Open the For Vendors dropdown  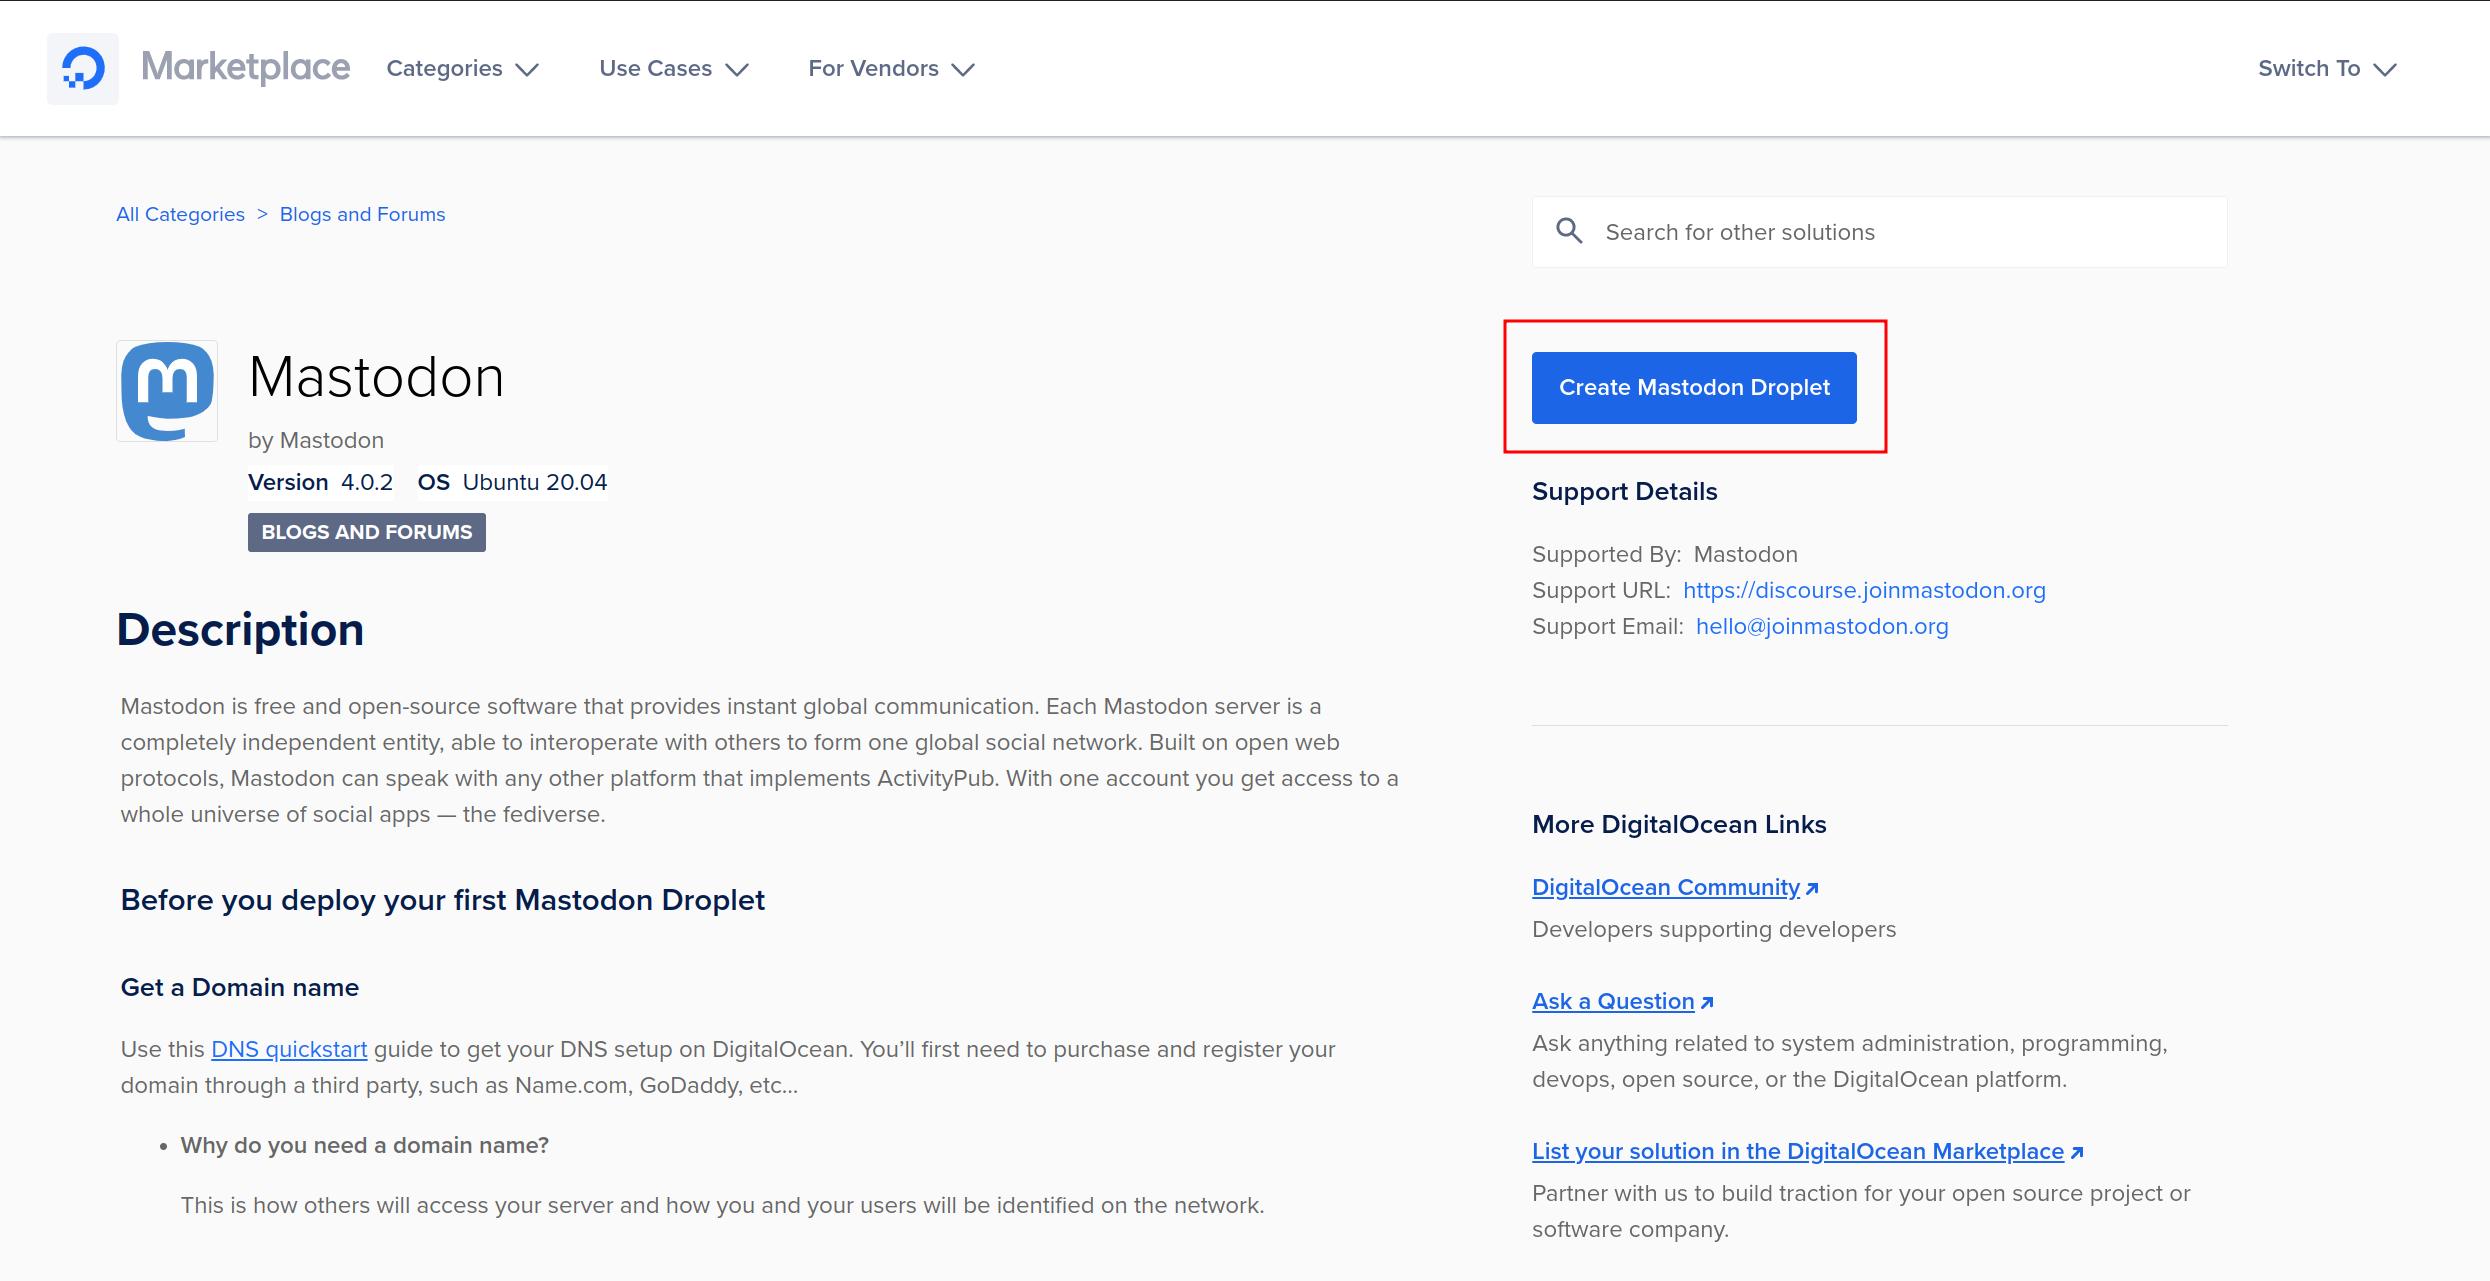pyautogui.click(x=891, y=68)
